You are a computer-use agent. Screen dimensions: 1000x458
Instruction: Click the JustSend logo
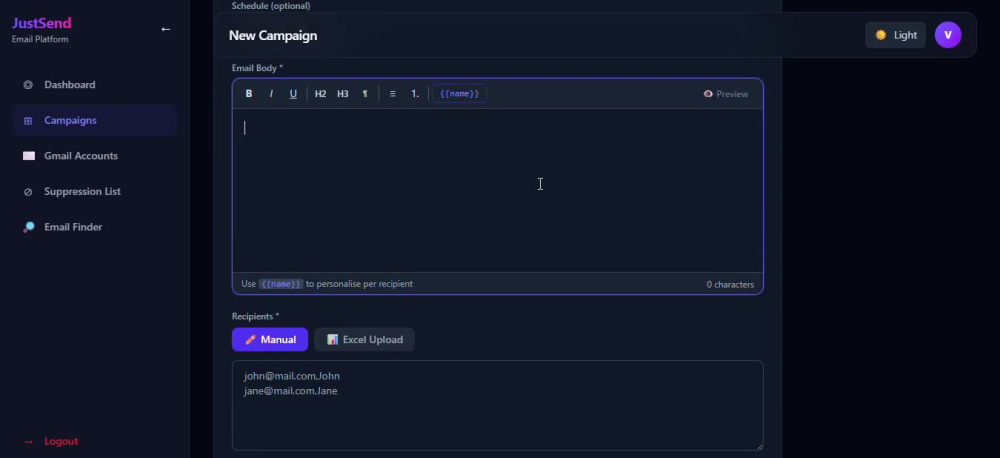pos(41,24)
